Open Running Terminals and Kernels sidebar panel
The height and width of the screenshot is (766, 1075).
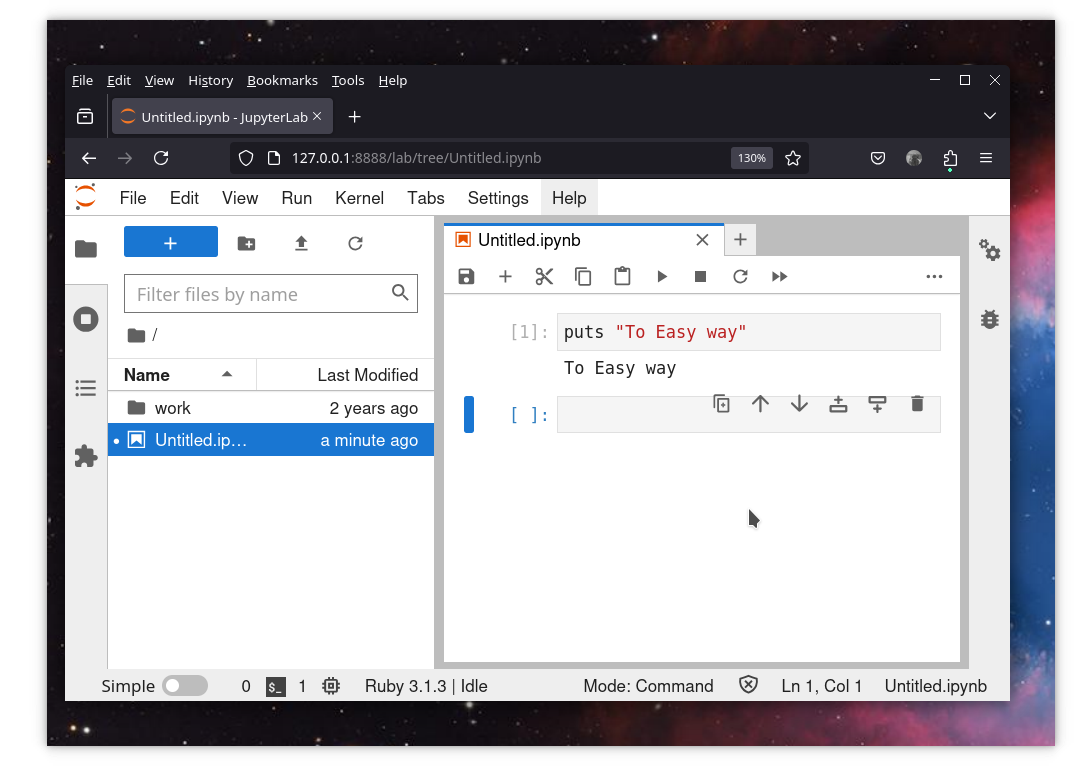click(x=86, y=320)
